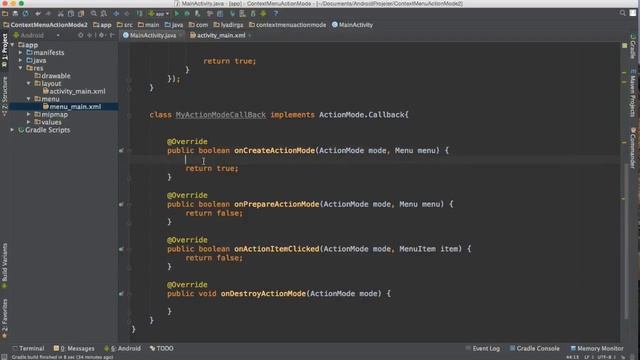Click the Find magnifier icon in the toolbar
This screenshot has height=360, width=640.
93,13
